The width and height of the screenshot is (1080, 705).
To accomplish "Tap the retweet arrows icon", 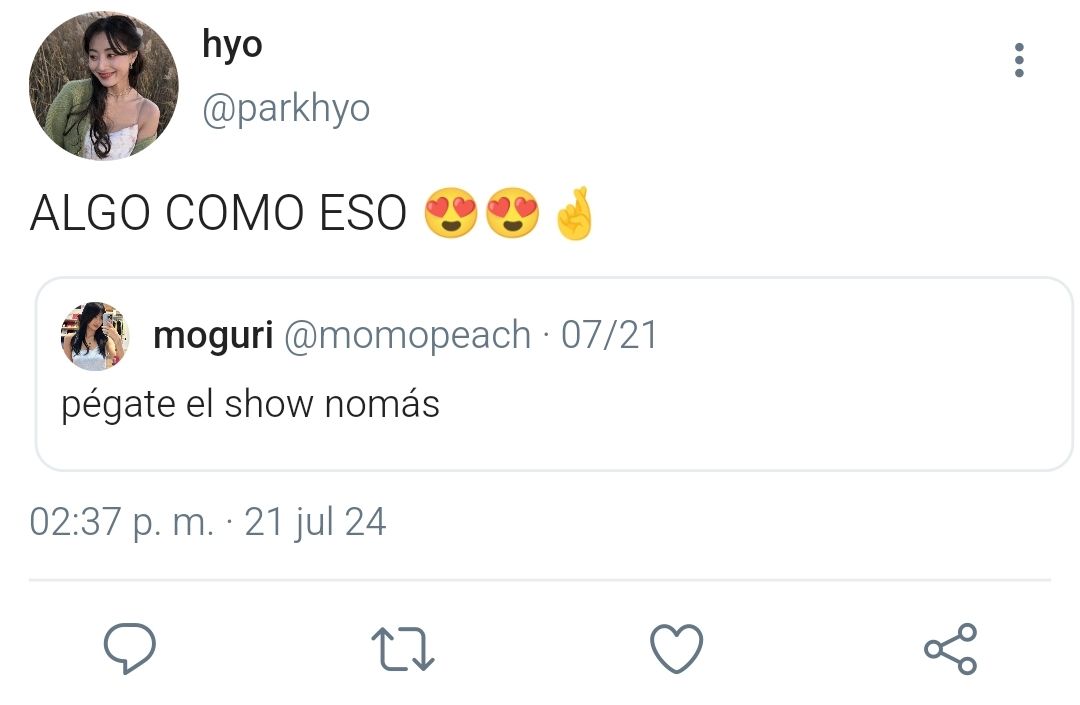I will 403,649.
